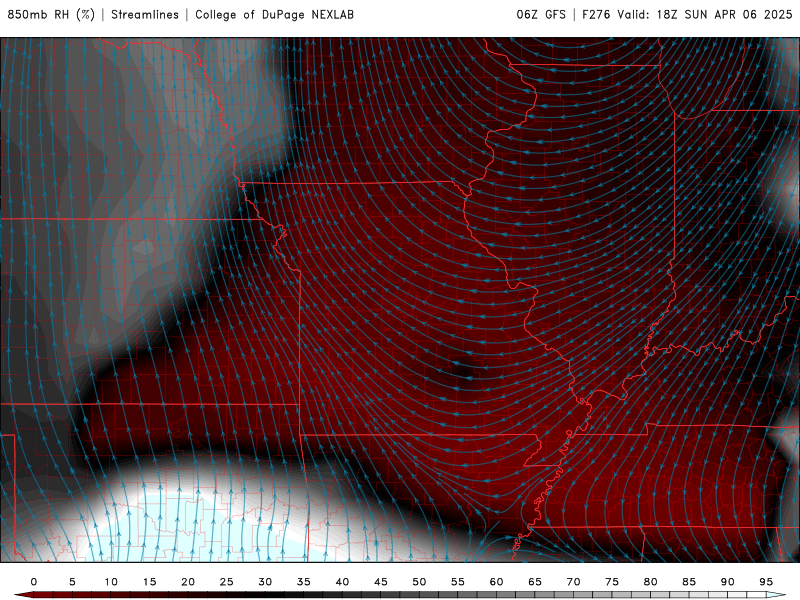800x600 pixels.
Task: Click the colorbar label "0"
Action: (x=34, y=582)
